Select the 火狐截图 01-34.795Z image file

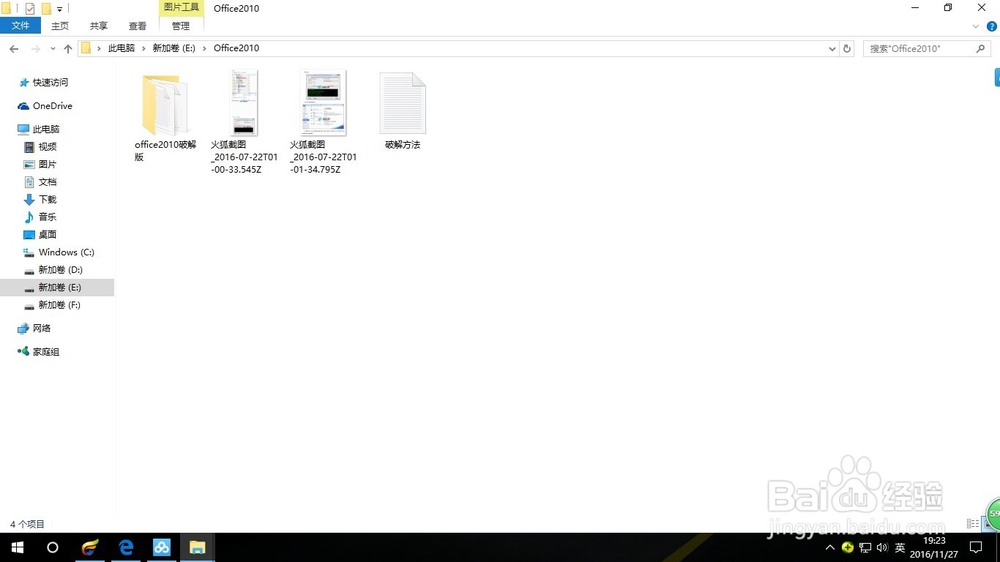click(x=323, y=122)
